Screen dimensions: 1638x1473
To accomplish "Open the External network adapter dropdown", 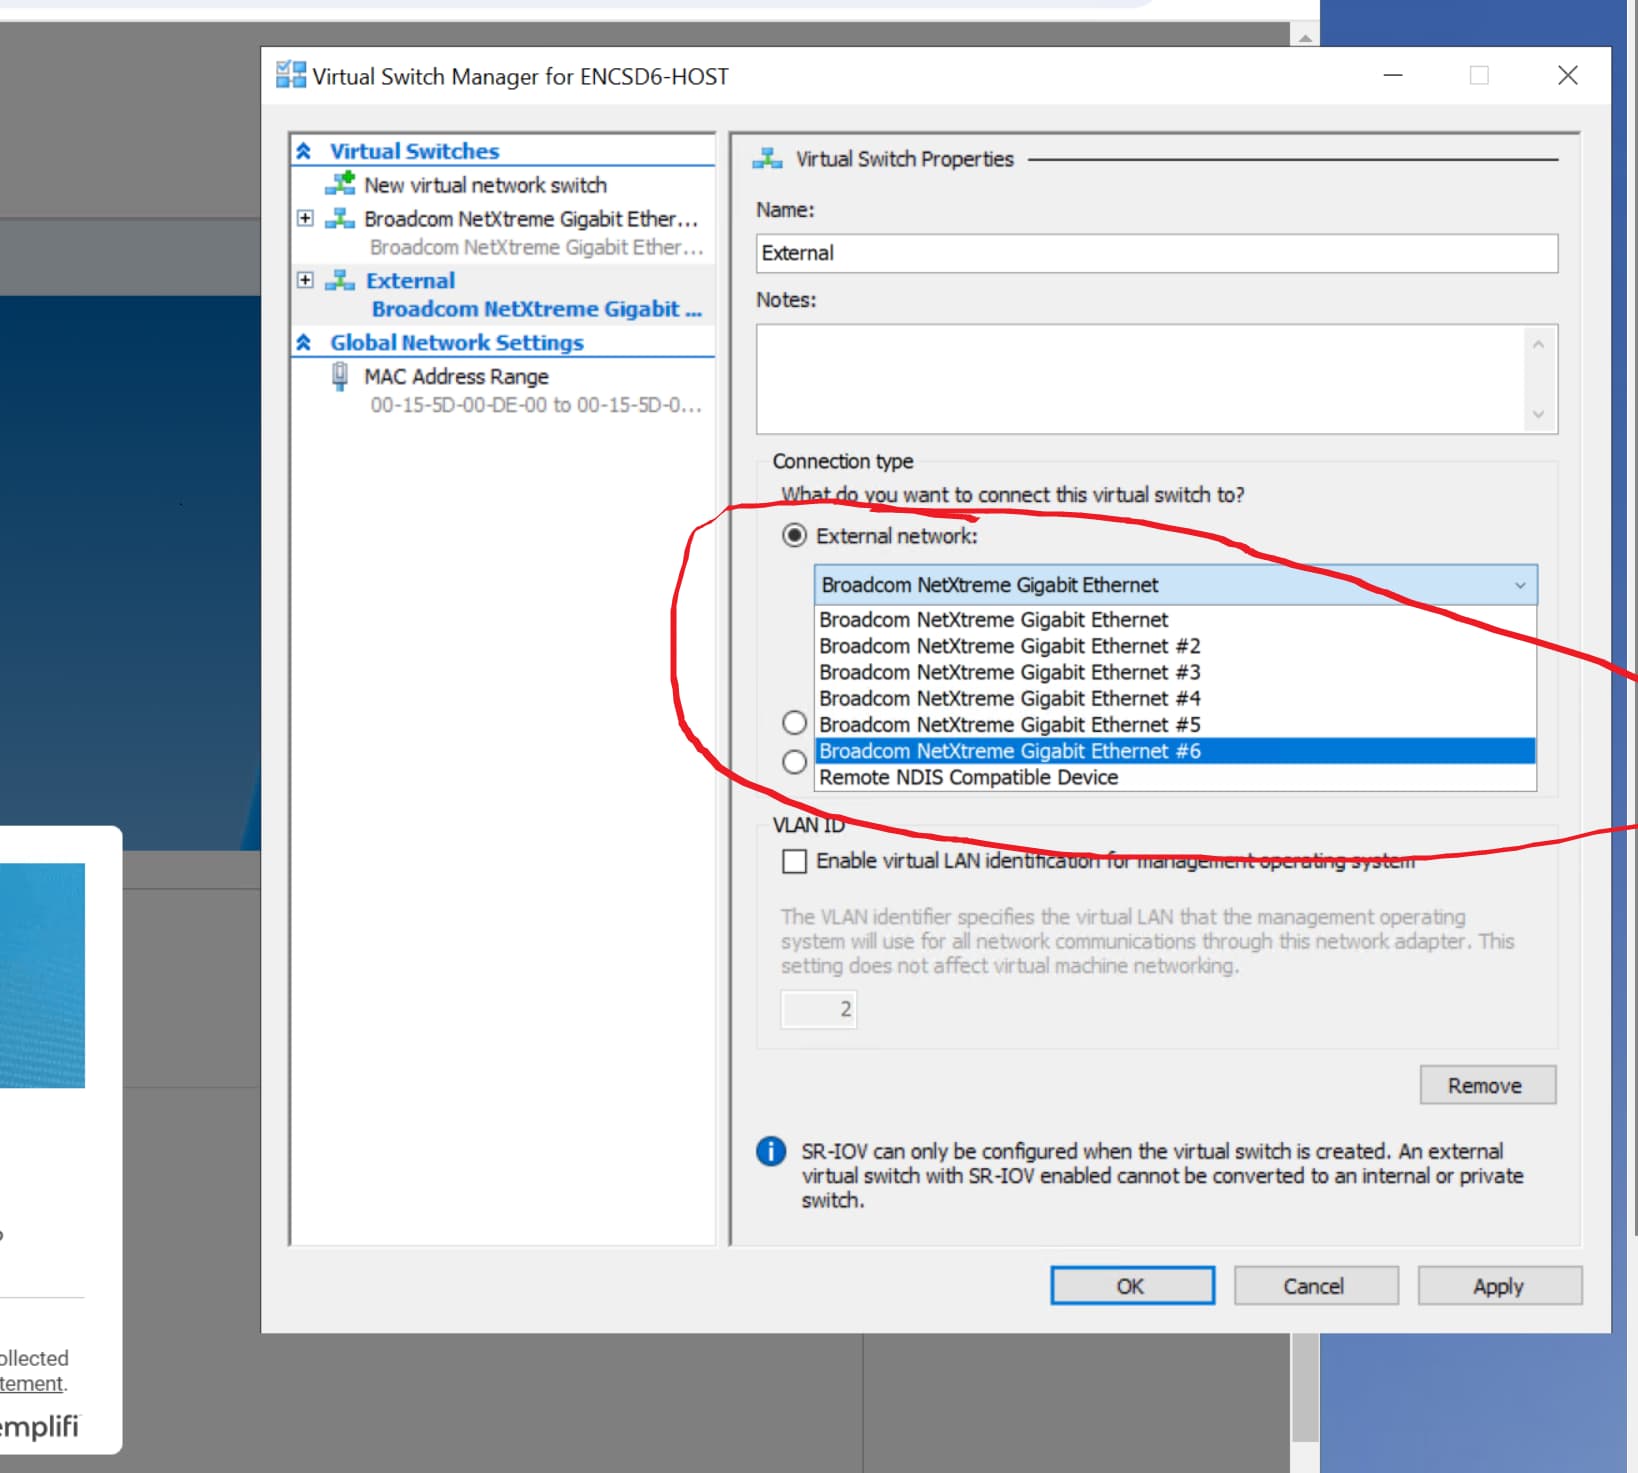I will click(x=1521, y=584).
